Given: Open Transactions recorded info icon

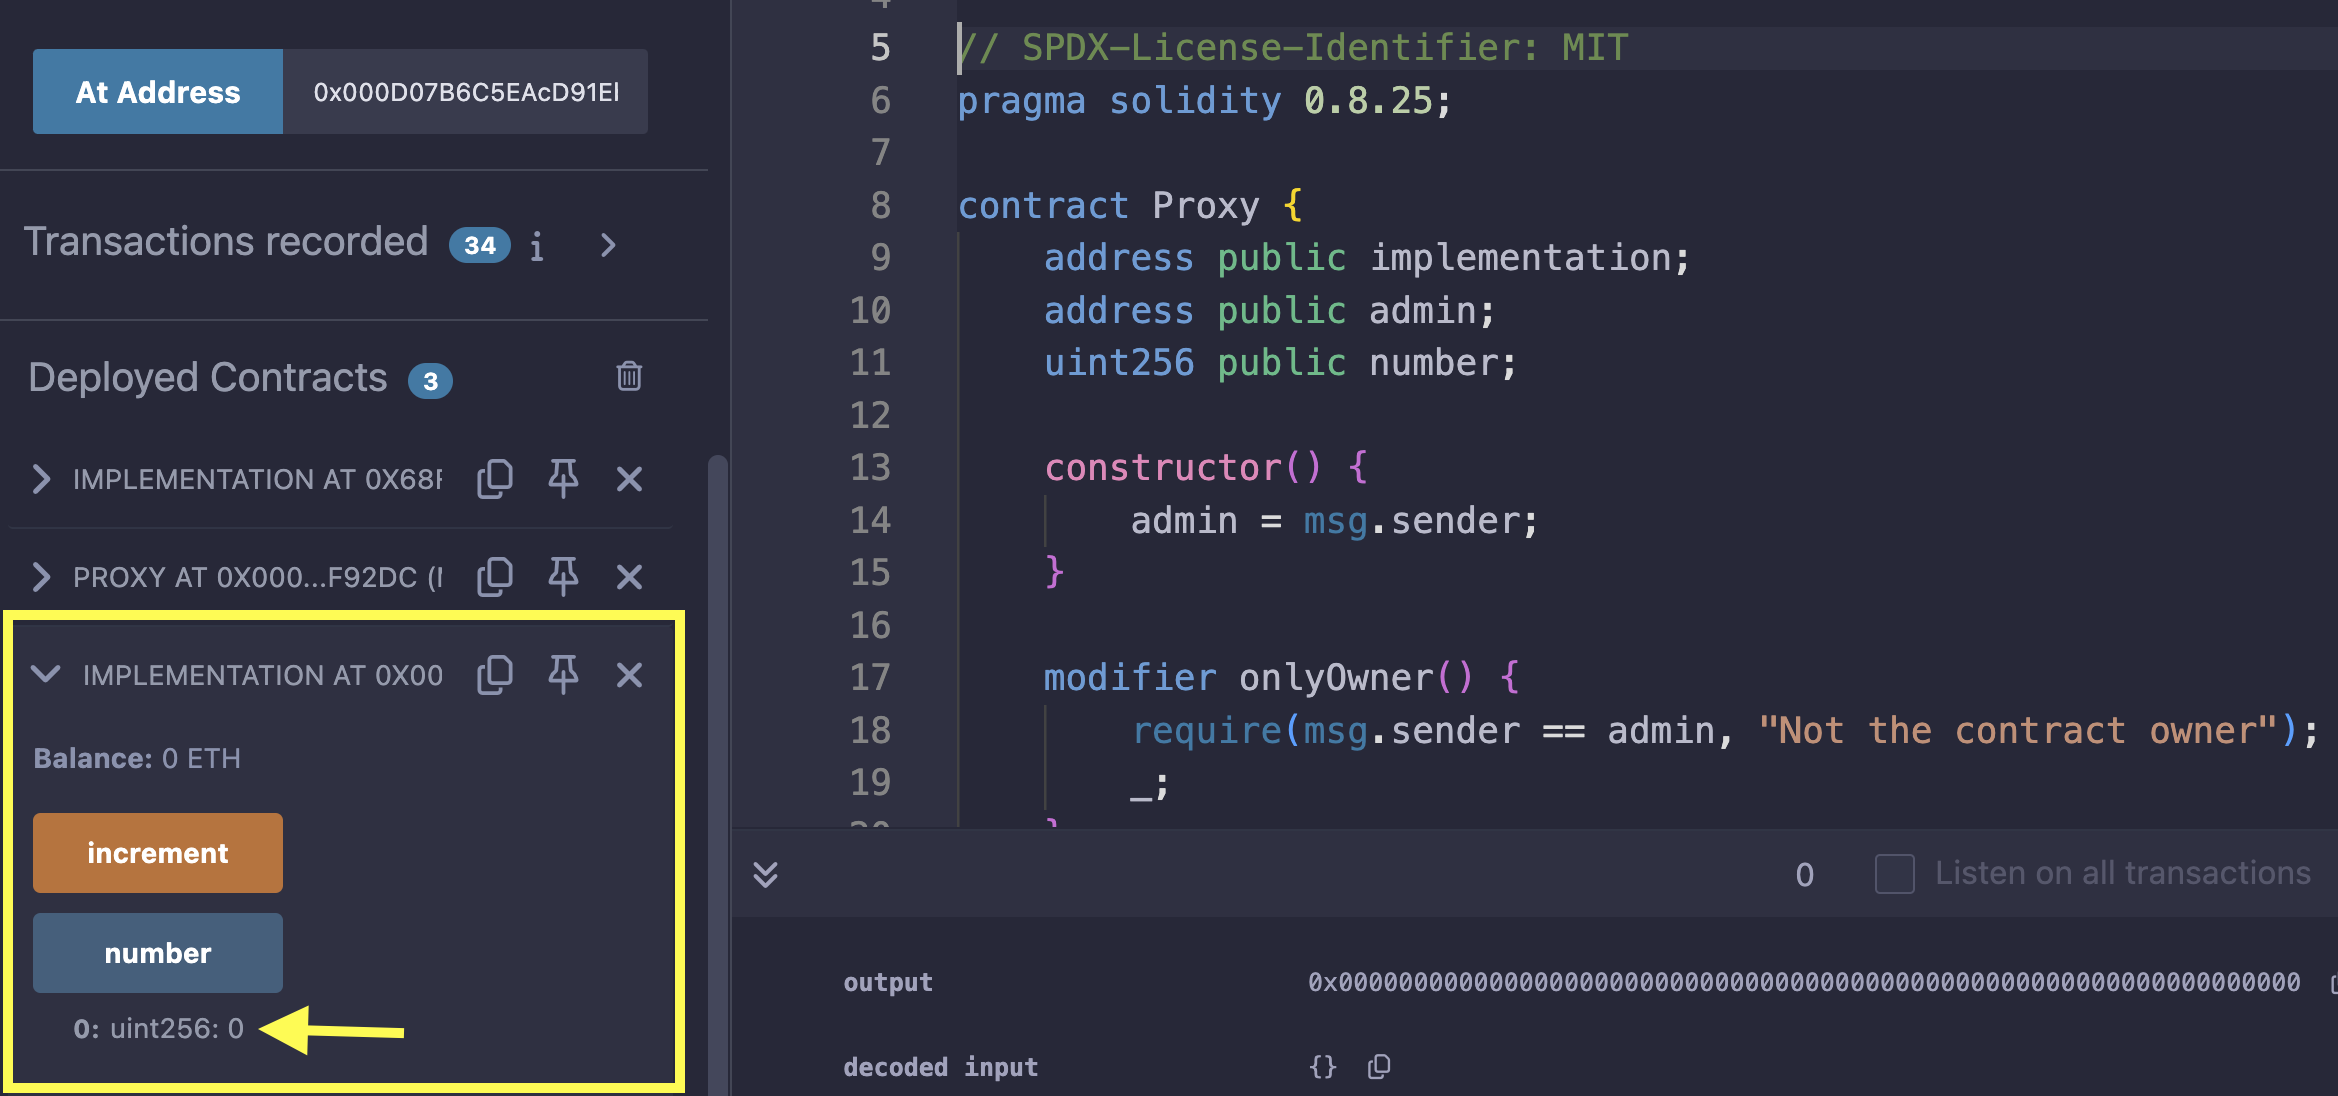Looking at the screenshot, I should pyautogui.click(x=537, y=246).
